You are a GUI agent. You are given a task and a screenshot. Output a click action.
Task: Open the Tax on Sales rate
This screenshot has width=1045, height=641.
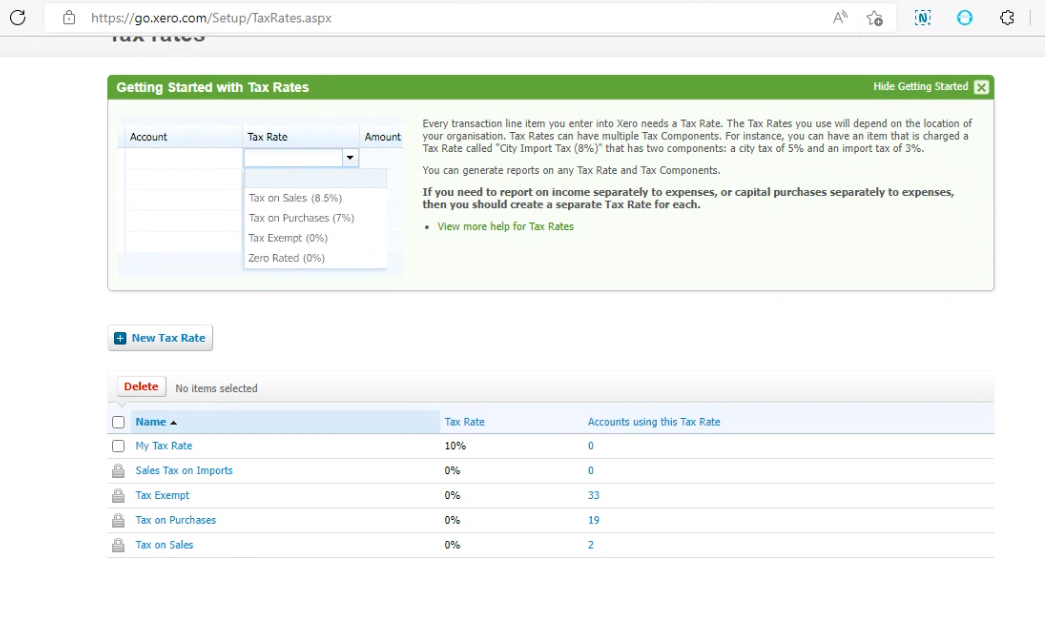click(164, 544)
